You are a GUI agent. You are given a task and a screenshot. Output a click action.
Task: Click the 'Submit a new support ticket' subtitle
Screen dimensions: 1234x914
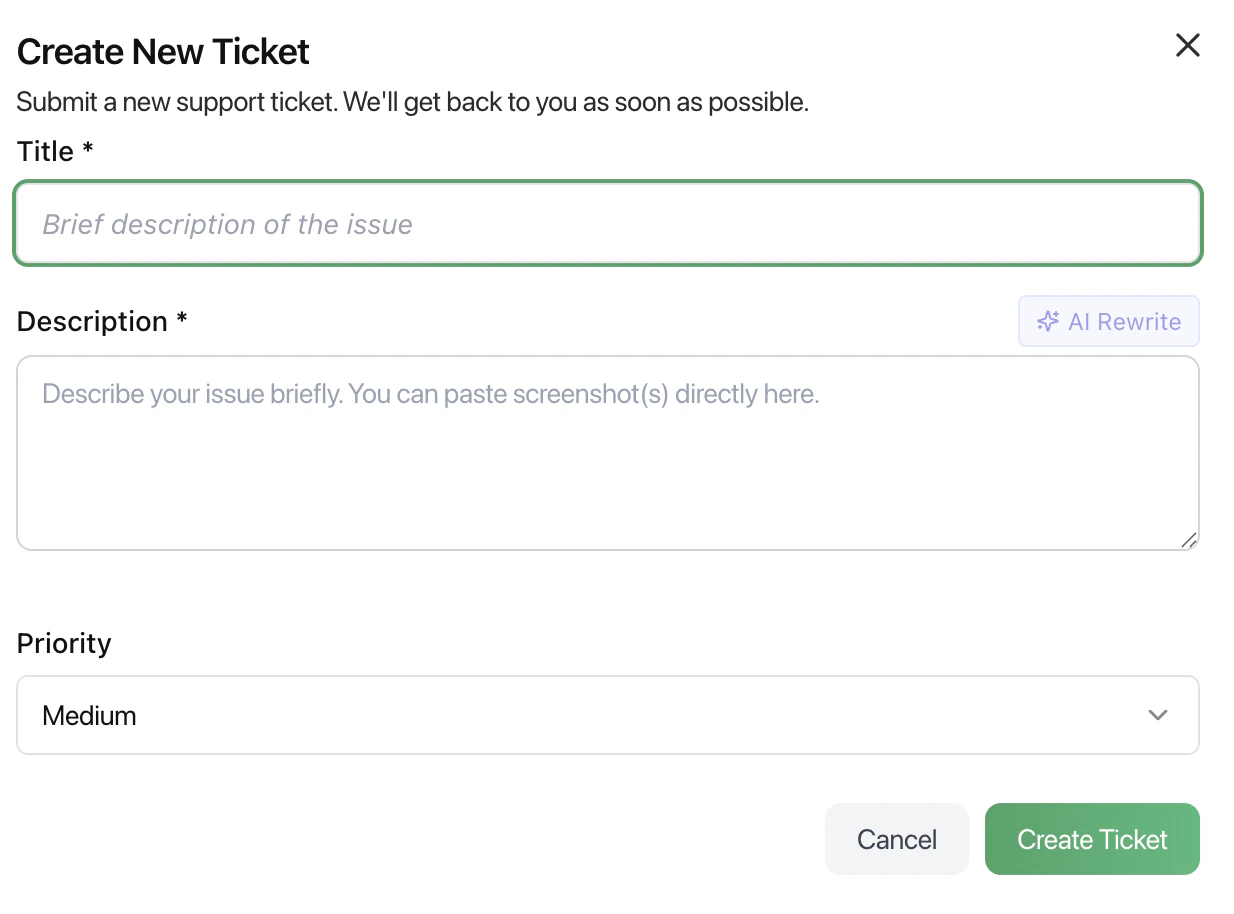coord(412,102)
